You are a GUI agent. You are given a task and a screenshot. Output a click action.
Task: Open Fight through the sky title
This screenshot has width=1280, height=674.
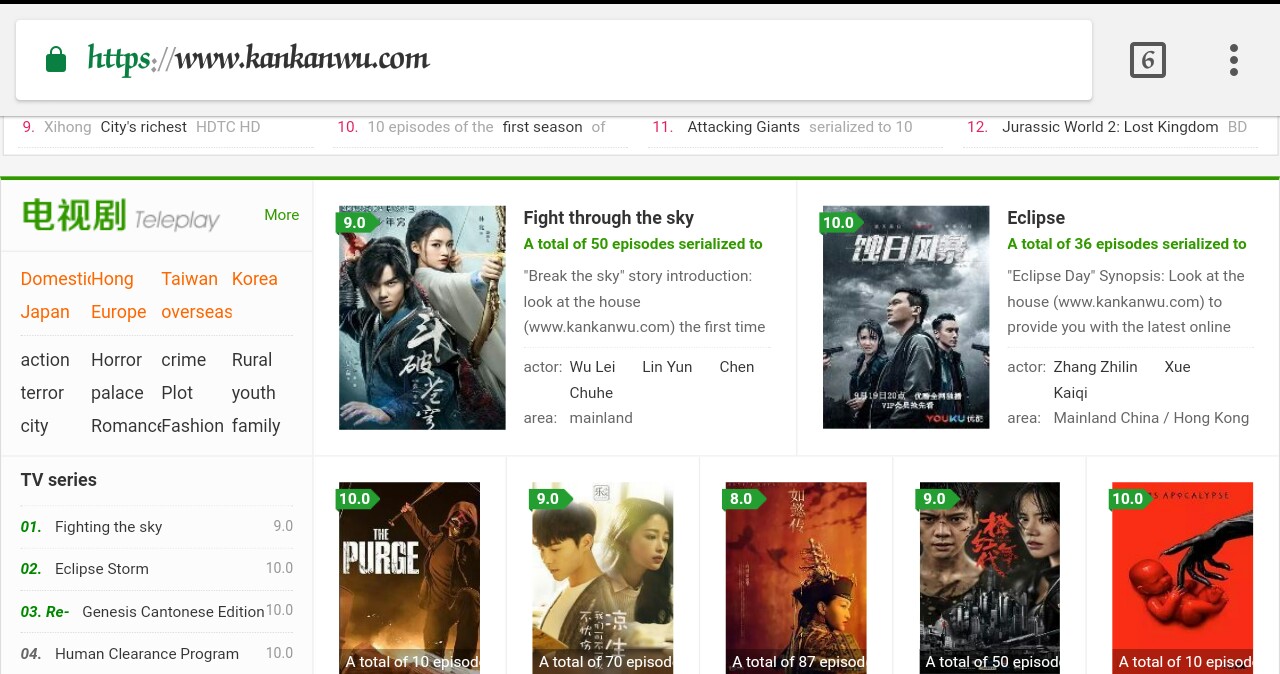pyautogui.click(x=608, y=218)
